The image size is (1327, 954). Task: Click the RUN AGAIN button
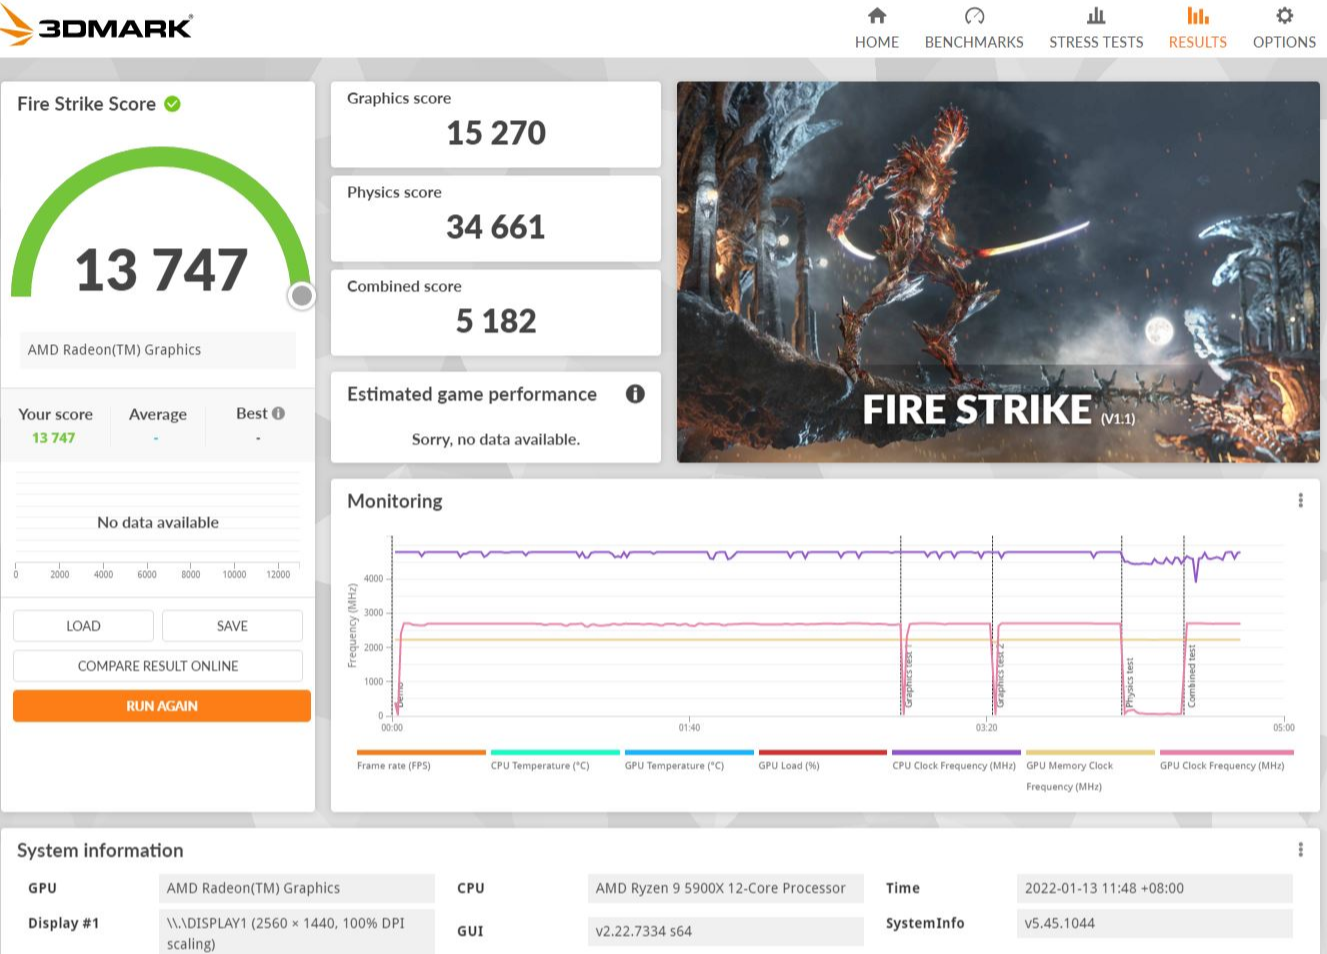(162, 706)
